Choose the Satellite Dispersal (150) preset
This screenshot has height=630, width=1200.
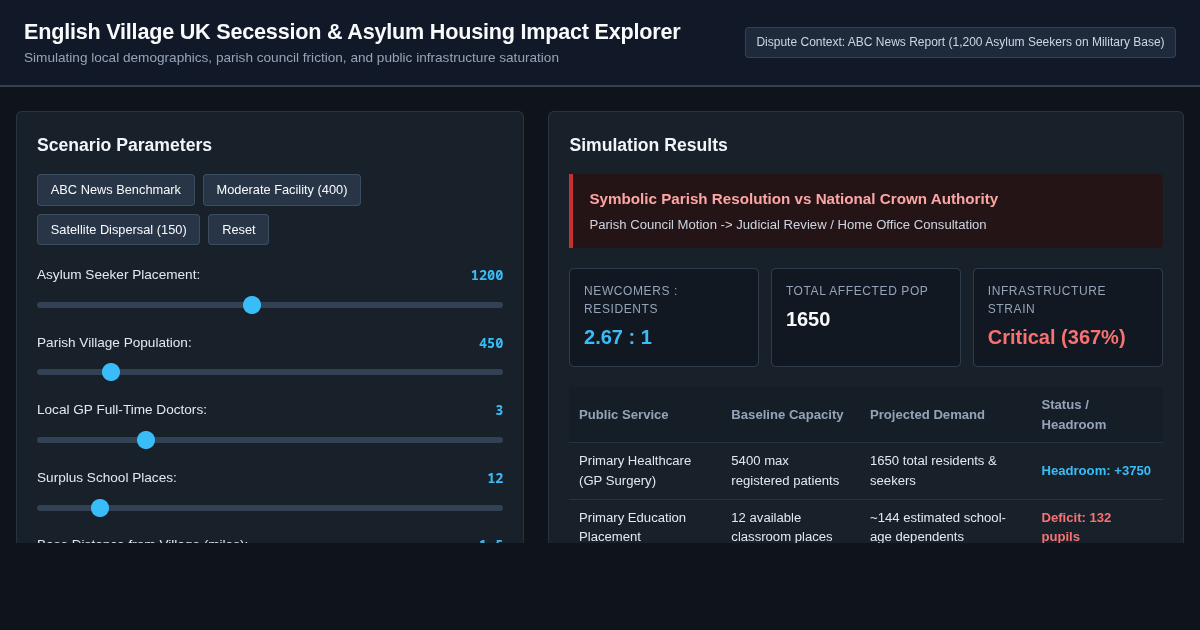pyautogui.click(x=118, y=229)
